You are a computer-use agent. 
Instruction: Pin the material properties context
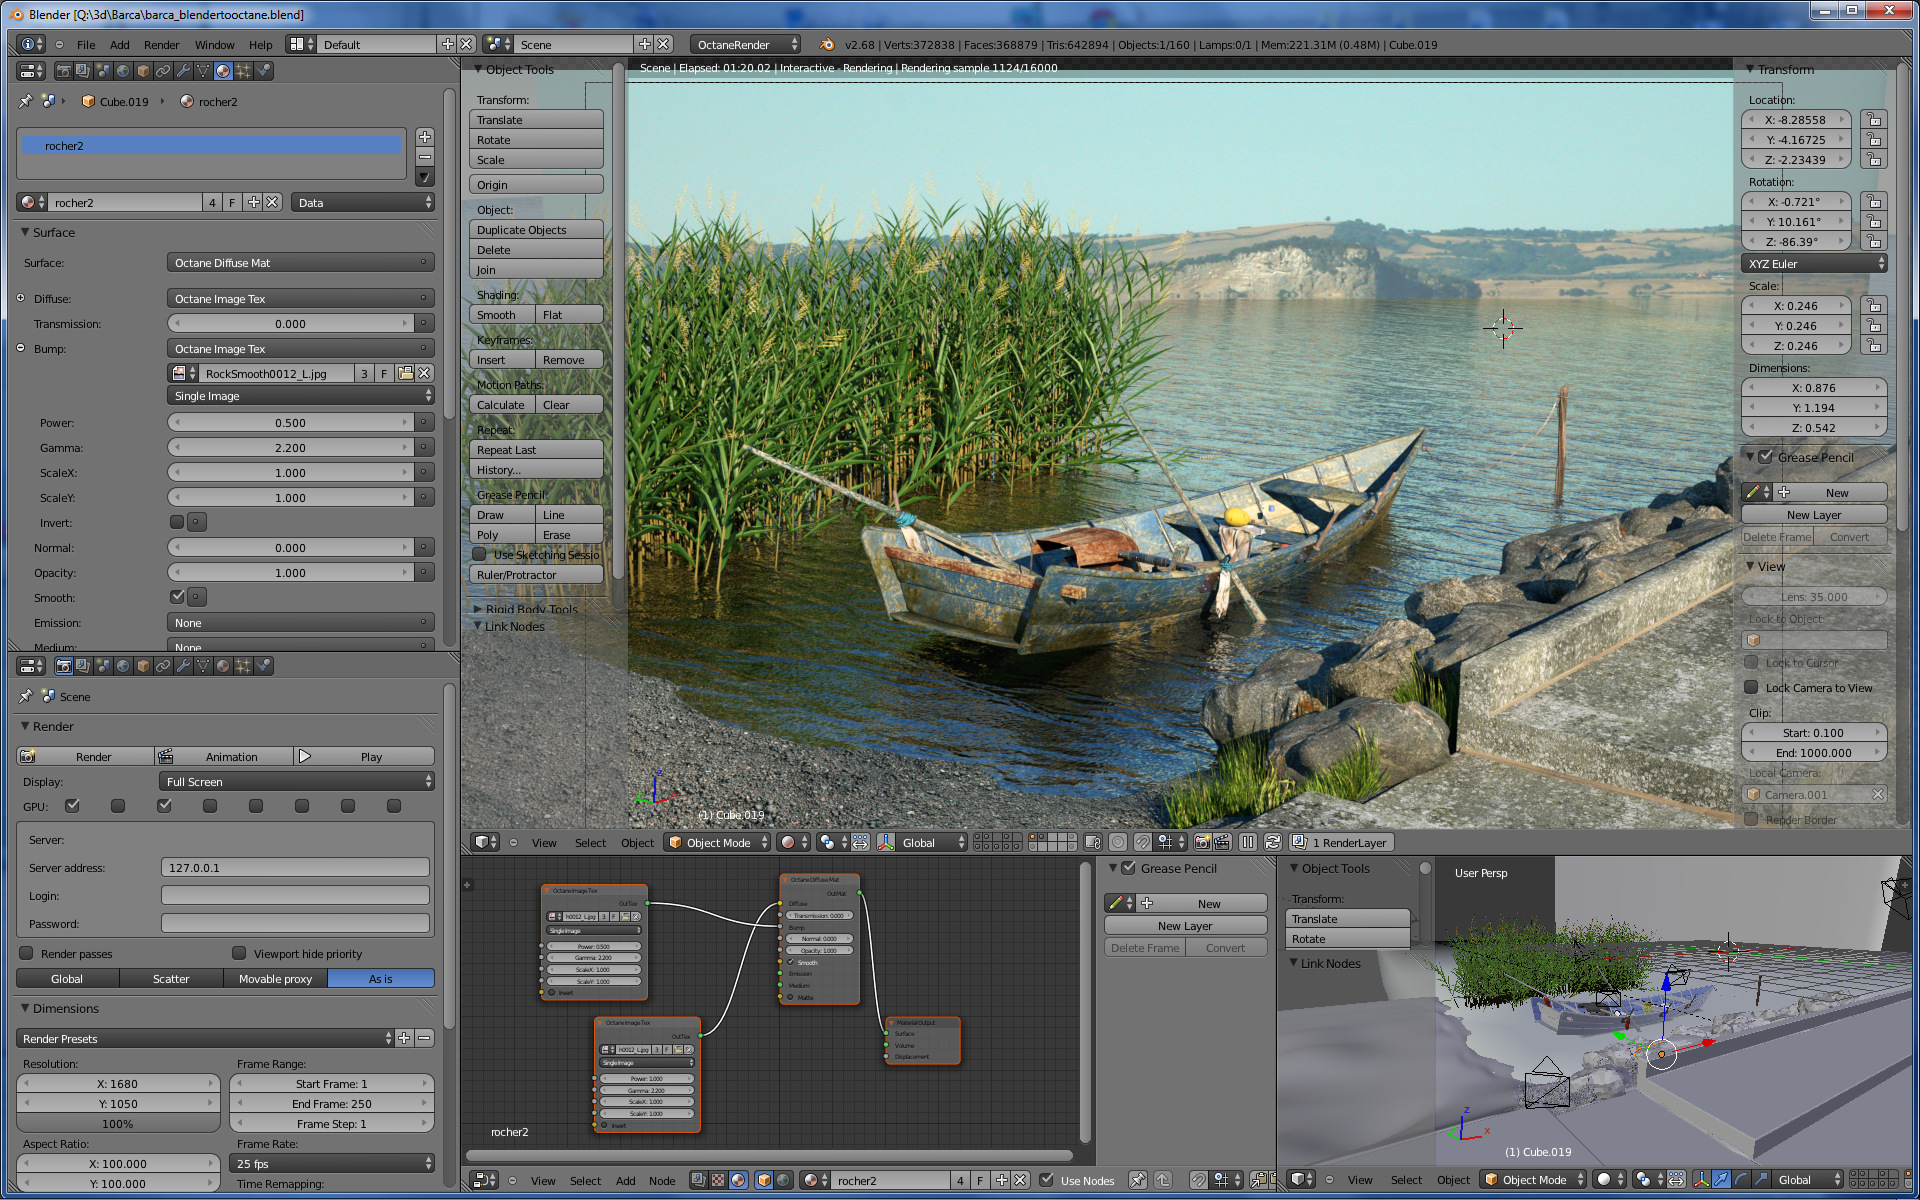coord(26,101)
